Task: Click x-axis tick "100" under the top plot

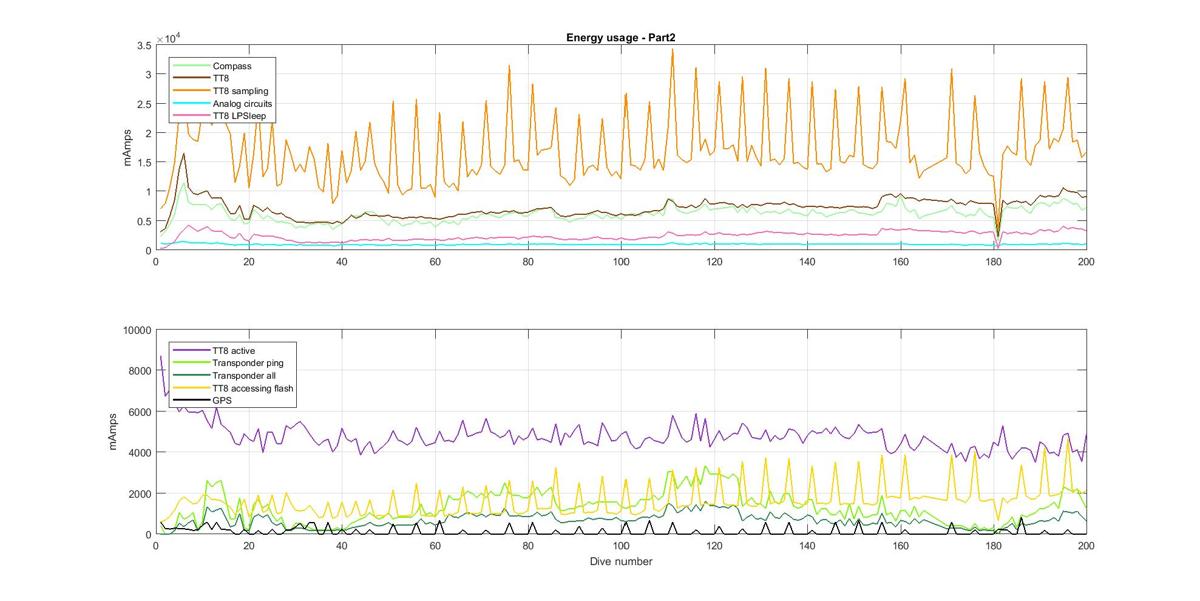Action: point(621,262)
